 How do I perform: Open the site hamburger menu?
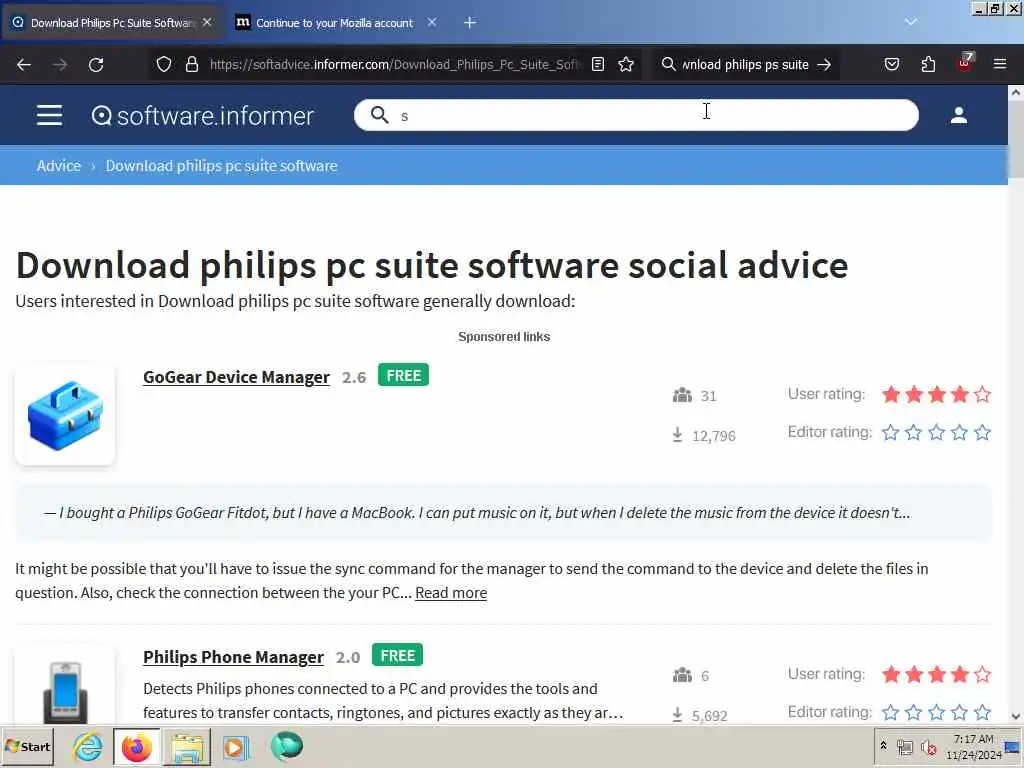pyautogui.click(x=50, y=115)
